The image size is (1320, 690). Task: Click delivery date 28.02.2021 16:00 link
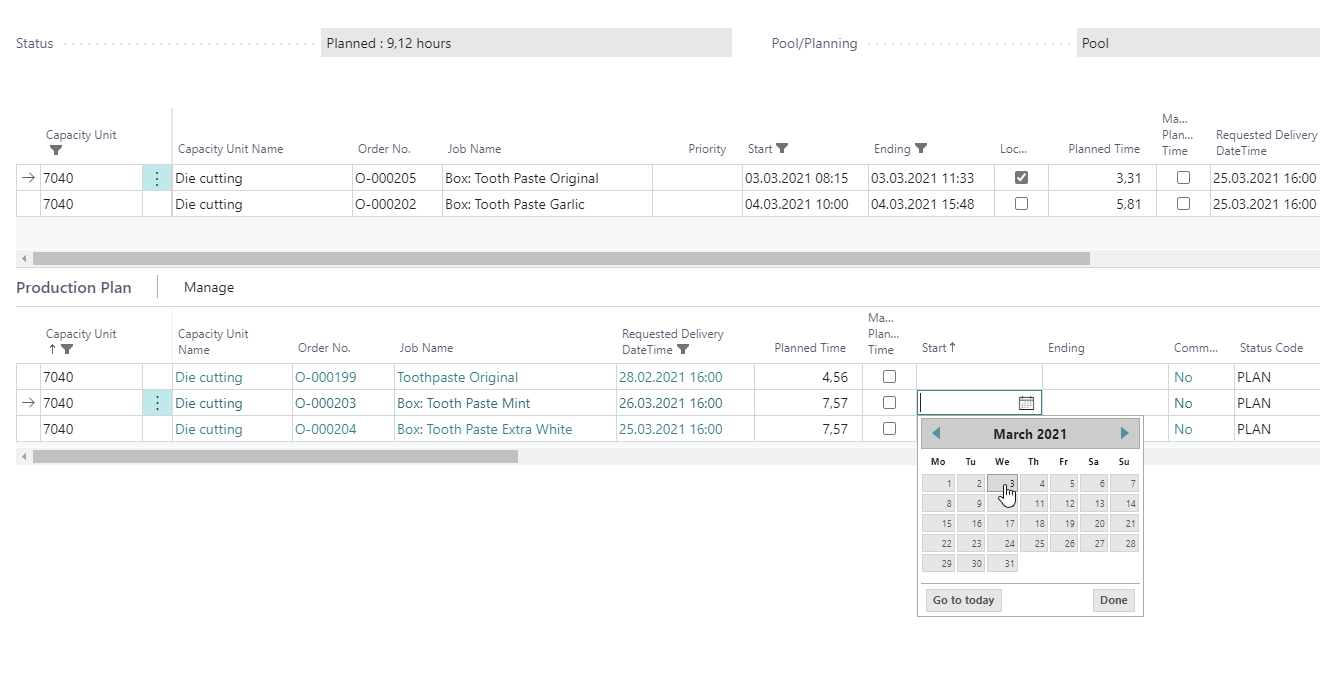[x=670, y=377]
